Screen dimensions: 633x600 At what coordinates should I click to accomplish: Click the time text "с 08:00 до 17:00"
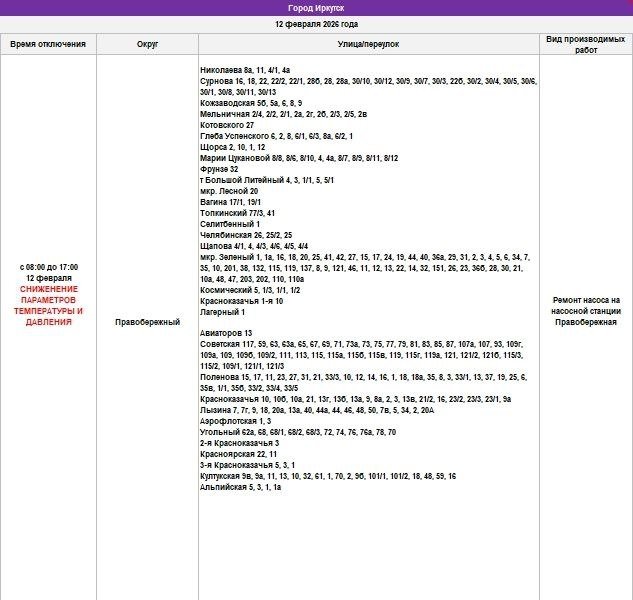tap(48, 267)
